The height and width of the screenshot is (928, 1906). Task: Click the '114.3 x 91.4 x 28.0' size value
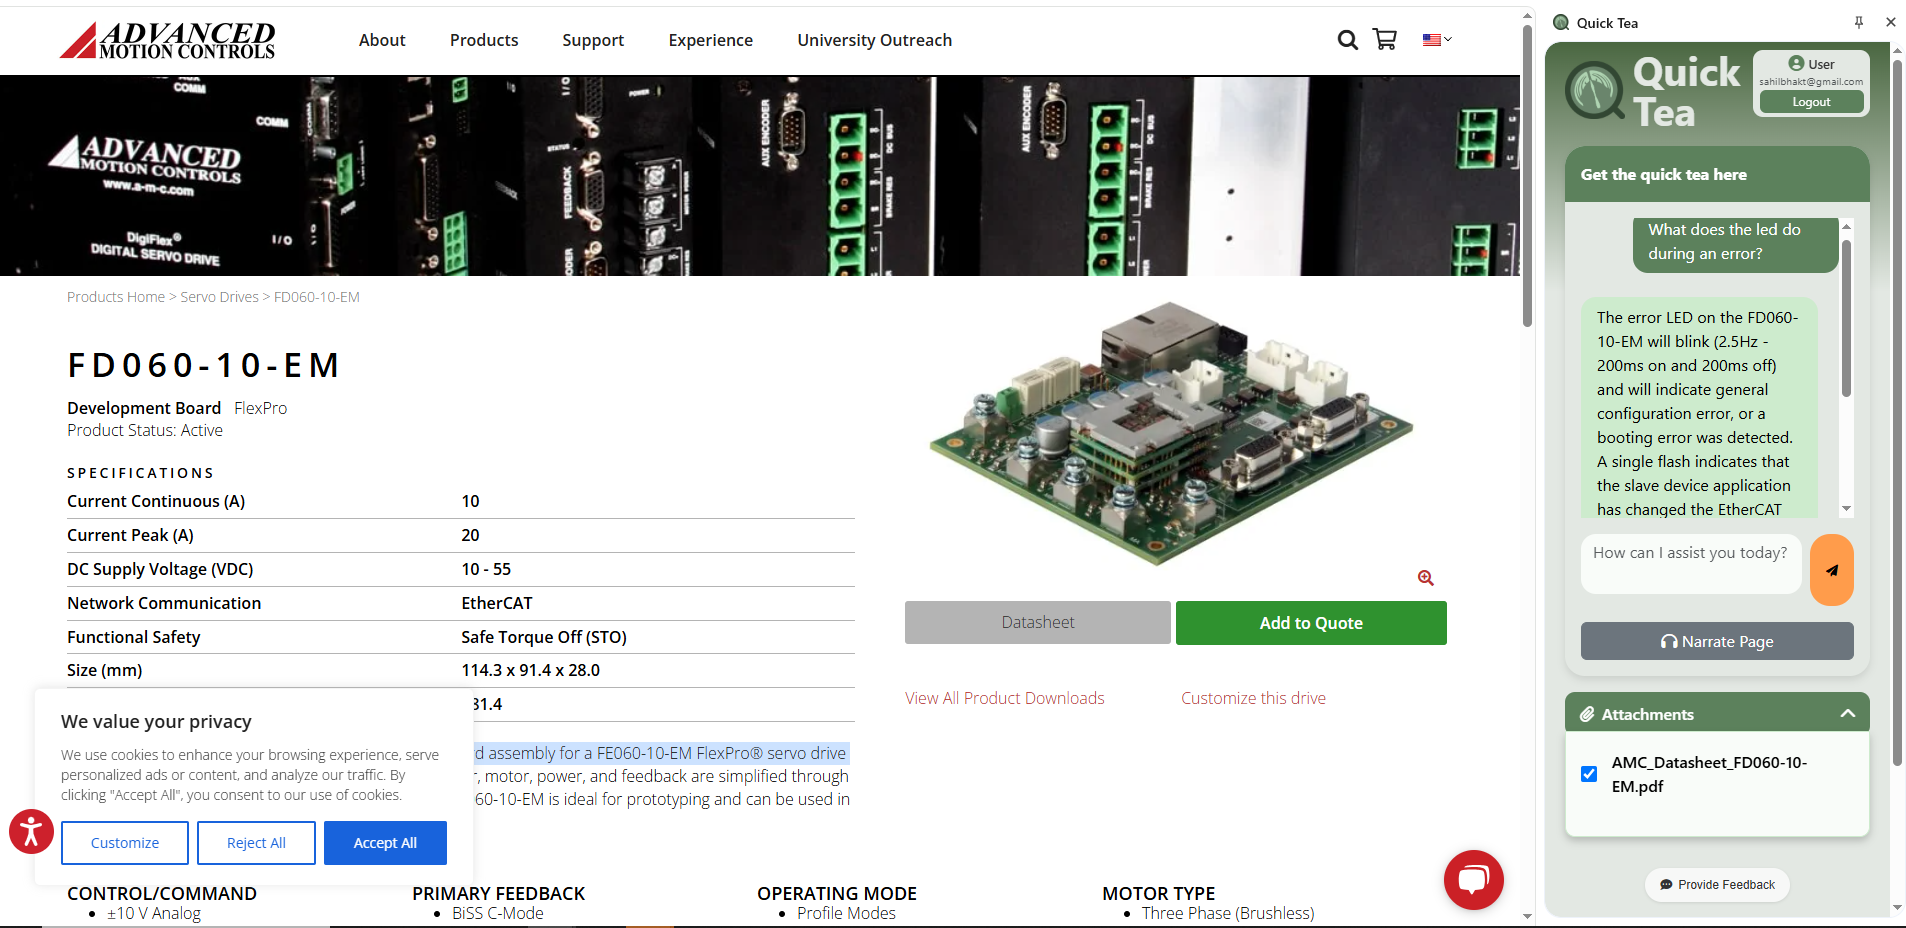(531, 670)
